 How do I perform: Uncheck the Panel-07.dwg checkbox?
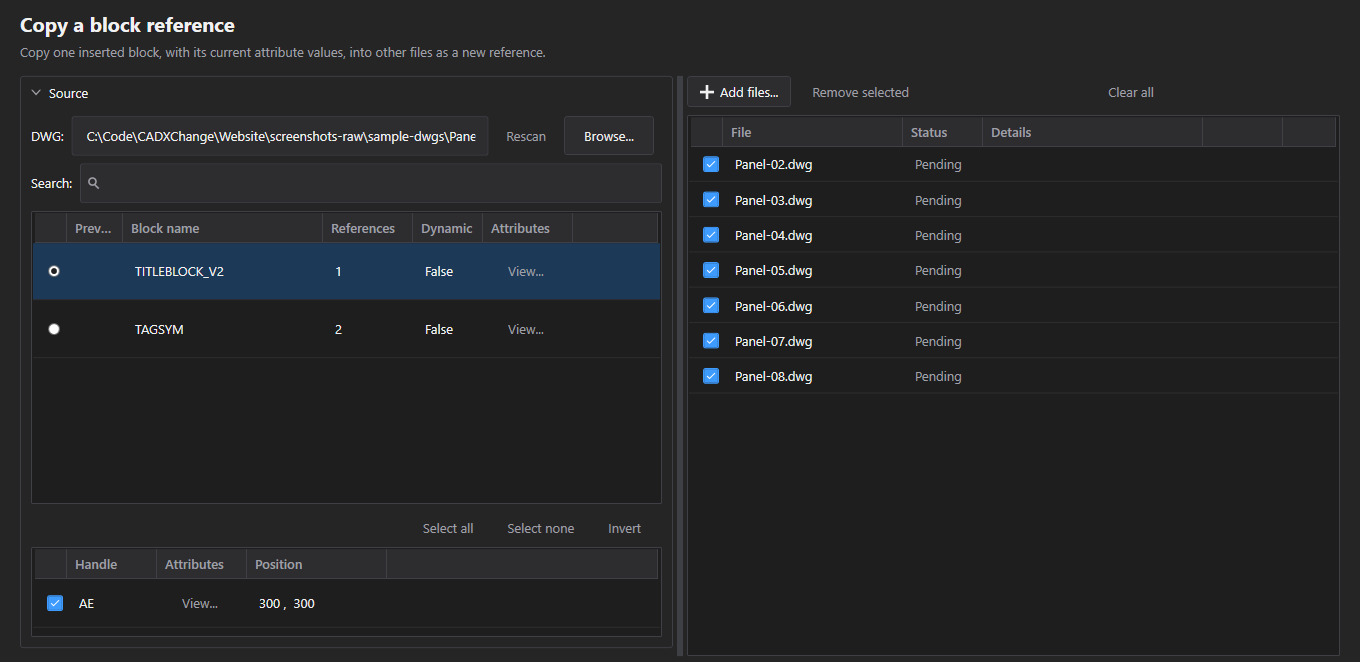click(711, 341)
